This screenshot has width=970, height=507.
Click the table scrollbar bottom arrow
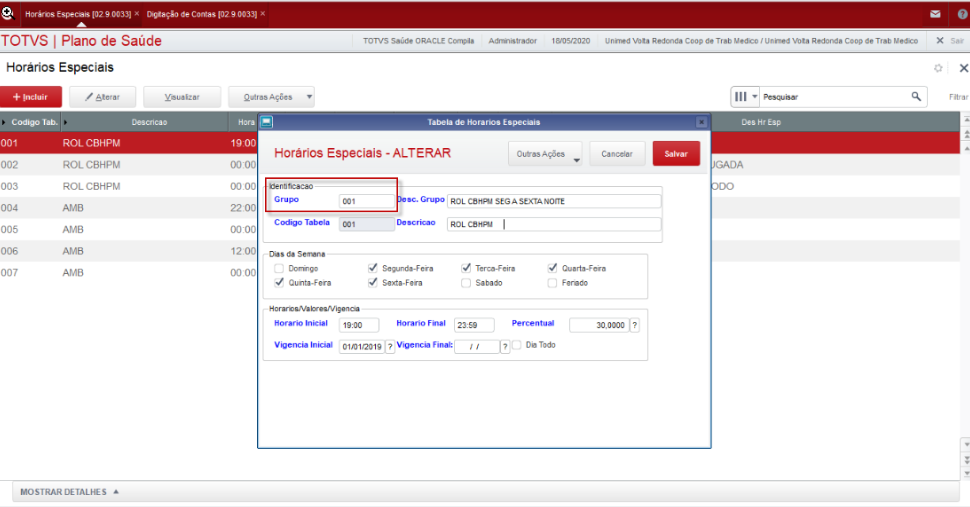pyautogui.click(x=966, y=475)
